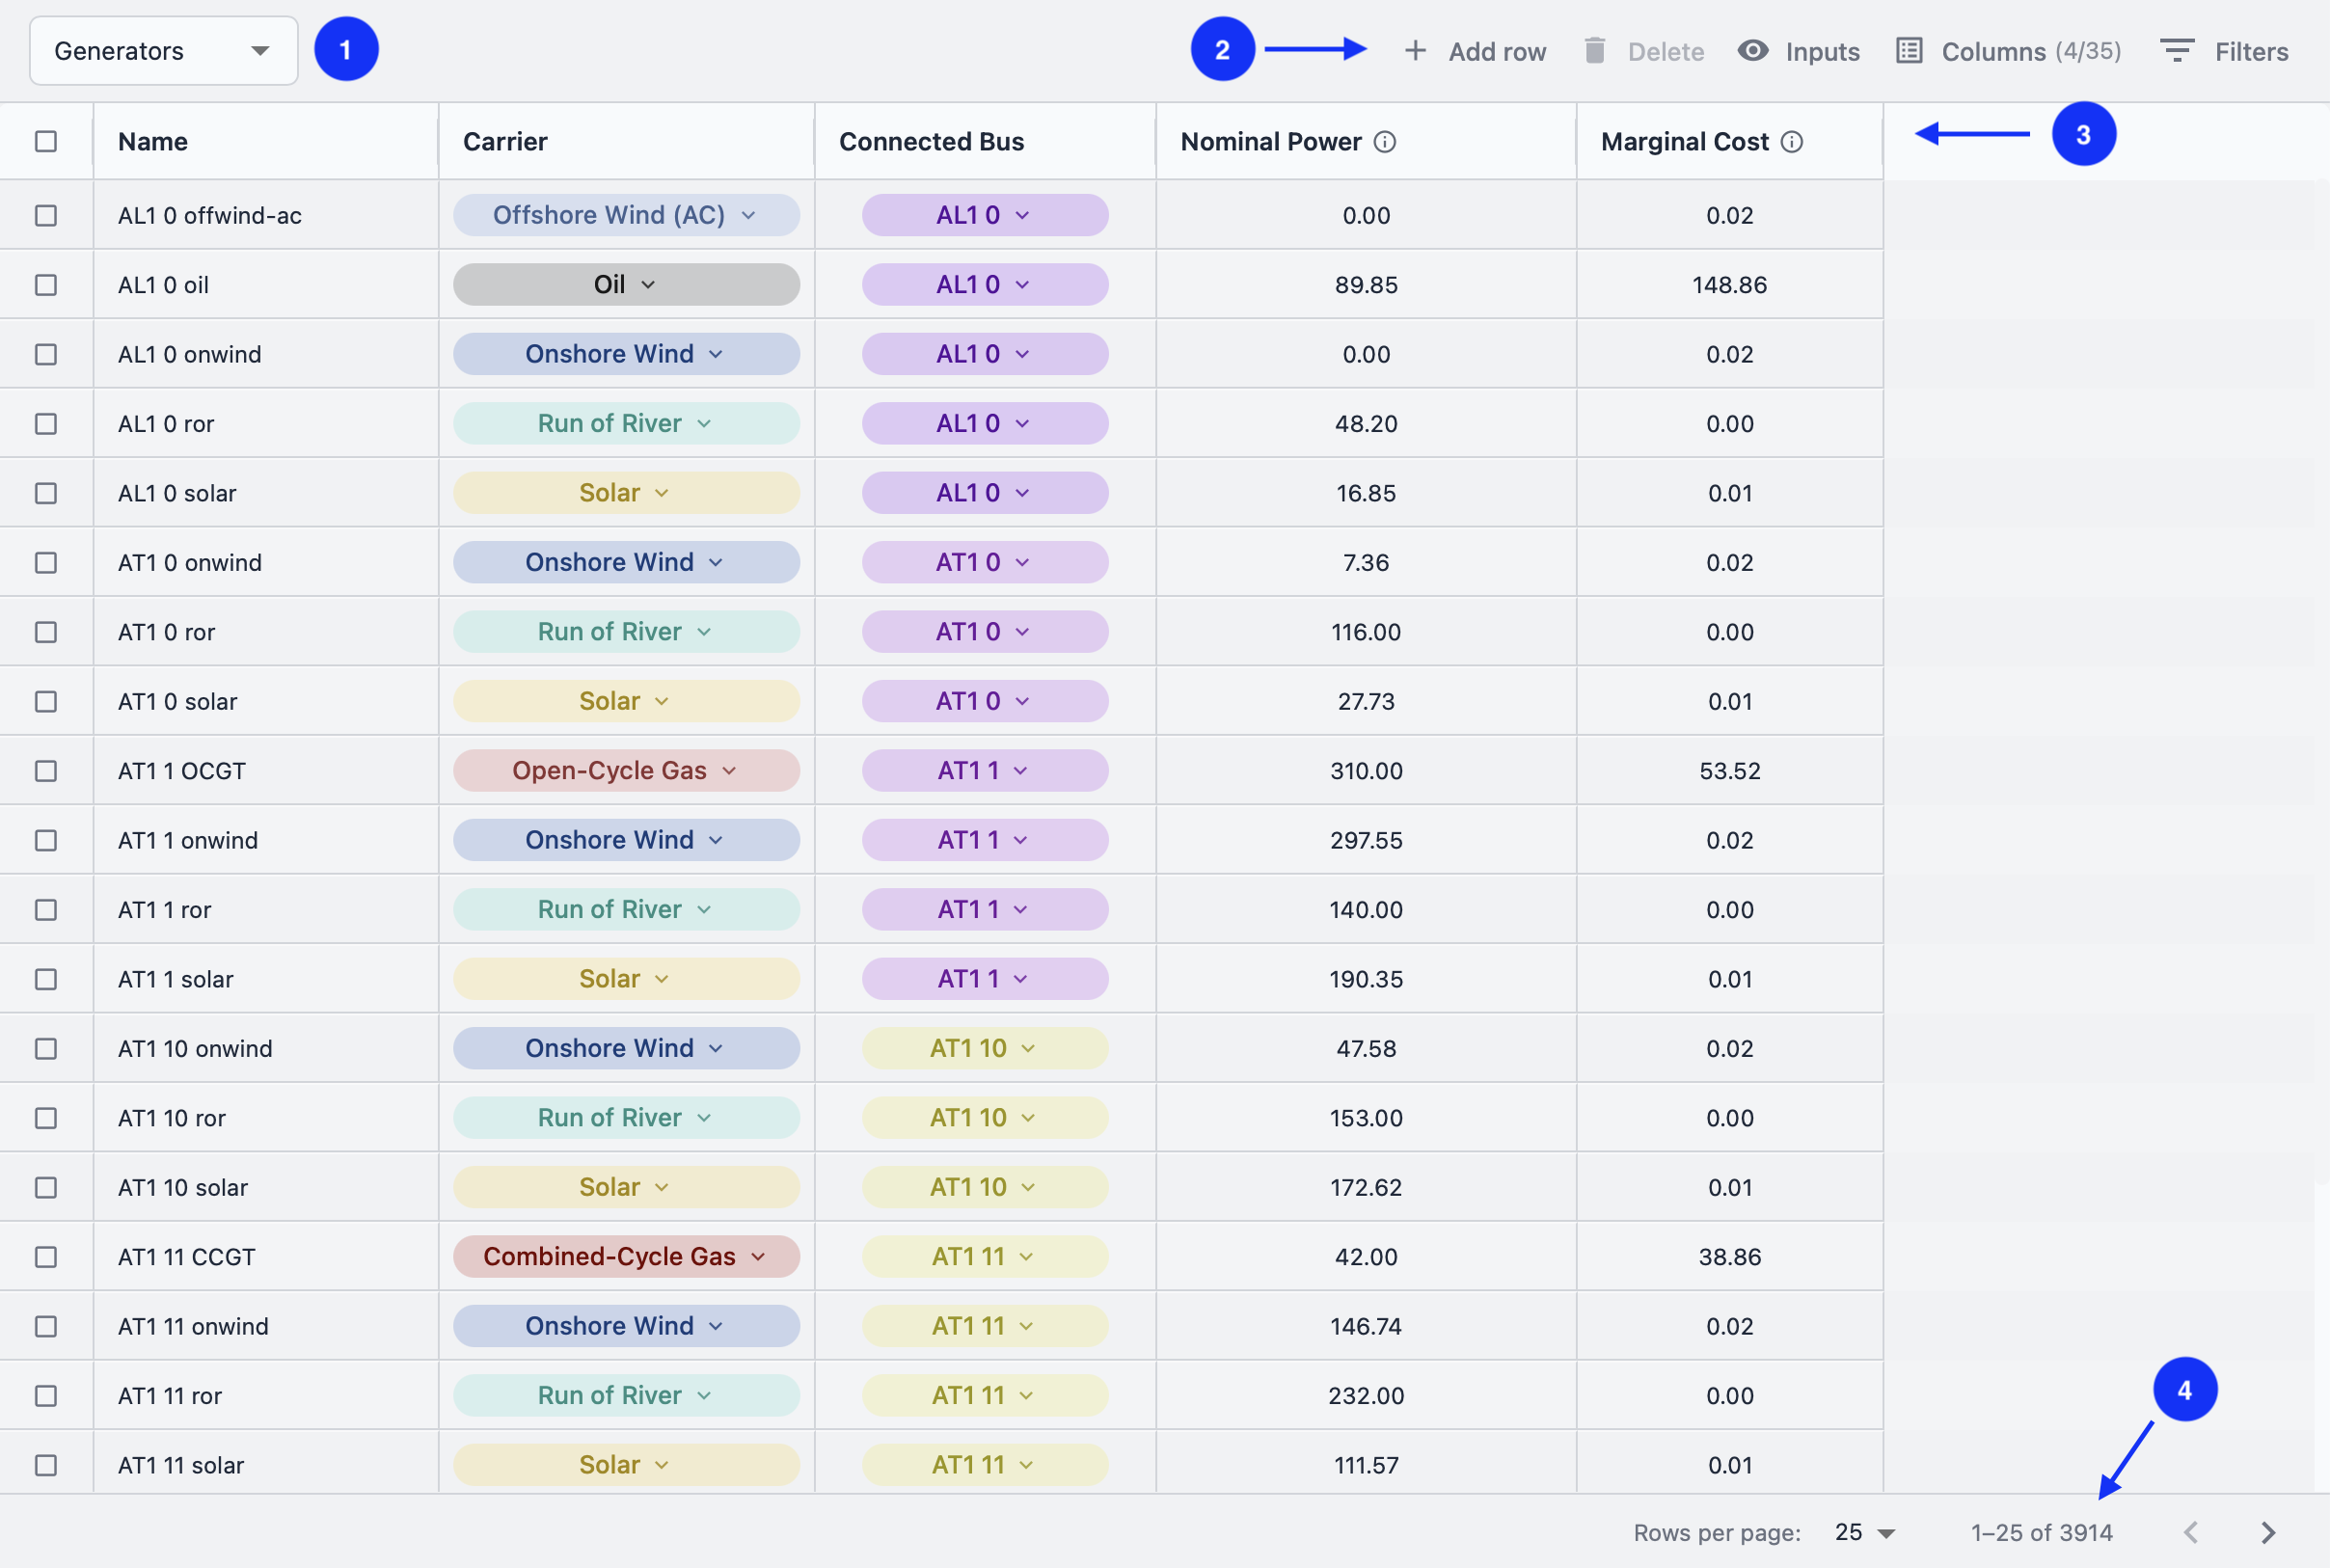Expand the Combined-Cycle Gas dropdown for AT1 11 CCGT
The height and width of the screenshot is (1568, 2330).
click(624, 1256)
